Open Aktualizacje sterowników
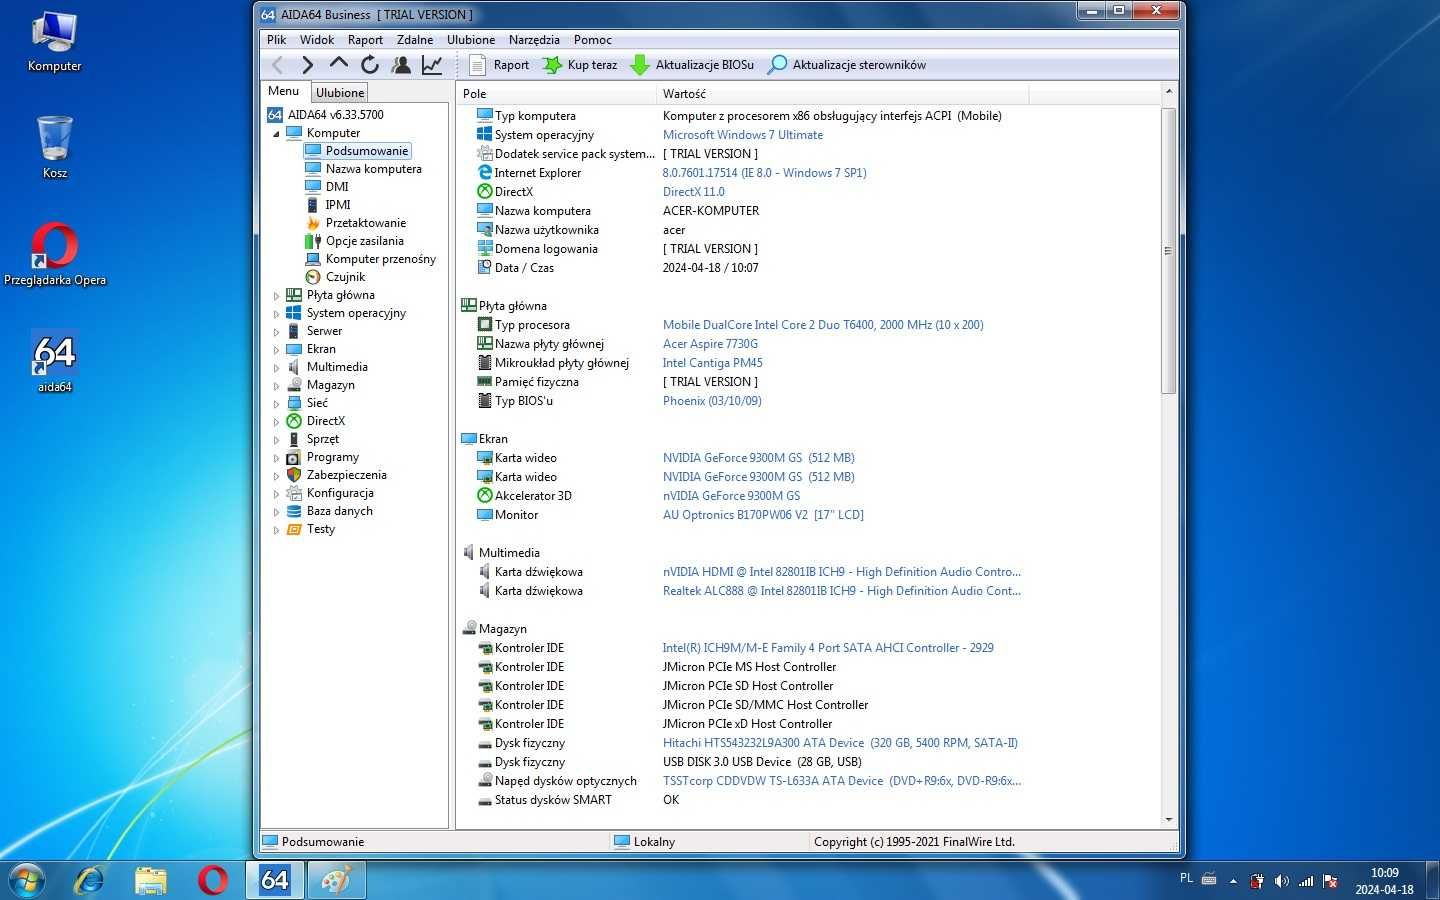The height and width of the screenshot is (900, 1440). coord(846,65)
